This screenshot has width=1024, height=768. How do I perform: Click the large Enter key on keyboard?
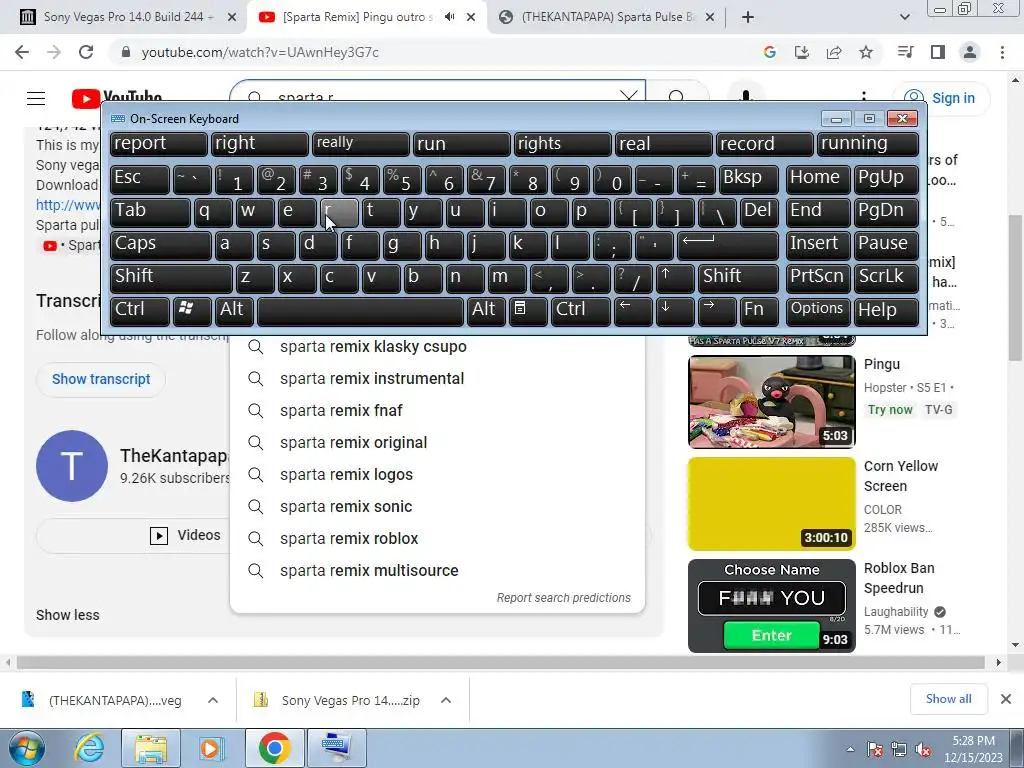727,245
